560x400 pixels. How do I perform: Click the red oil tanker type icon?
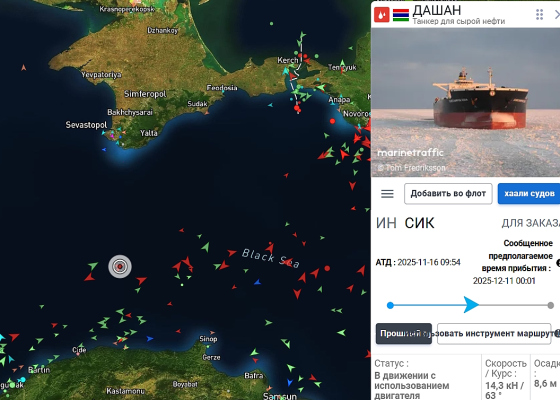pos(381,15)
